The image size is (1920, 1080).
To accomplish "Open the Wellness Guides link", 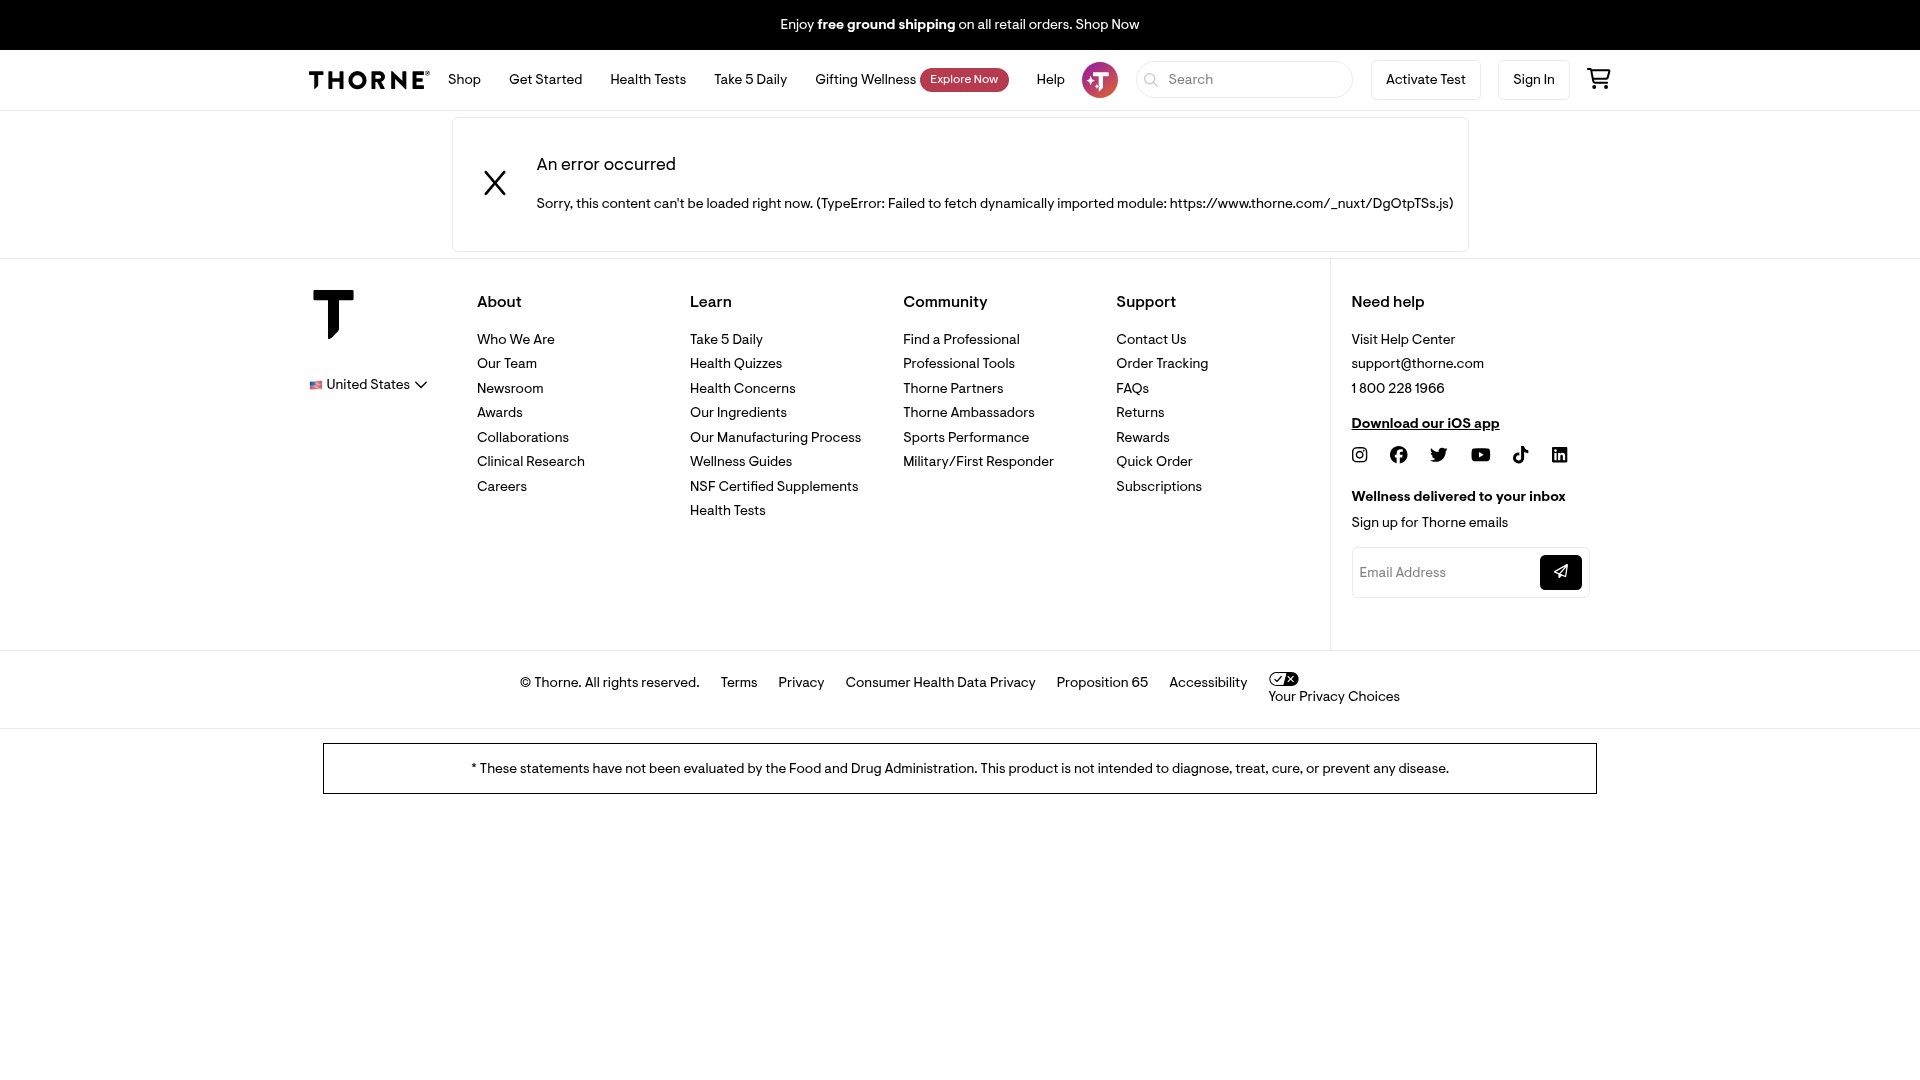I will 740,462.
